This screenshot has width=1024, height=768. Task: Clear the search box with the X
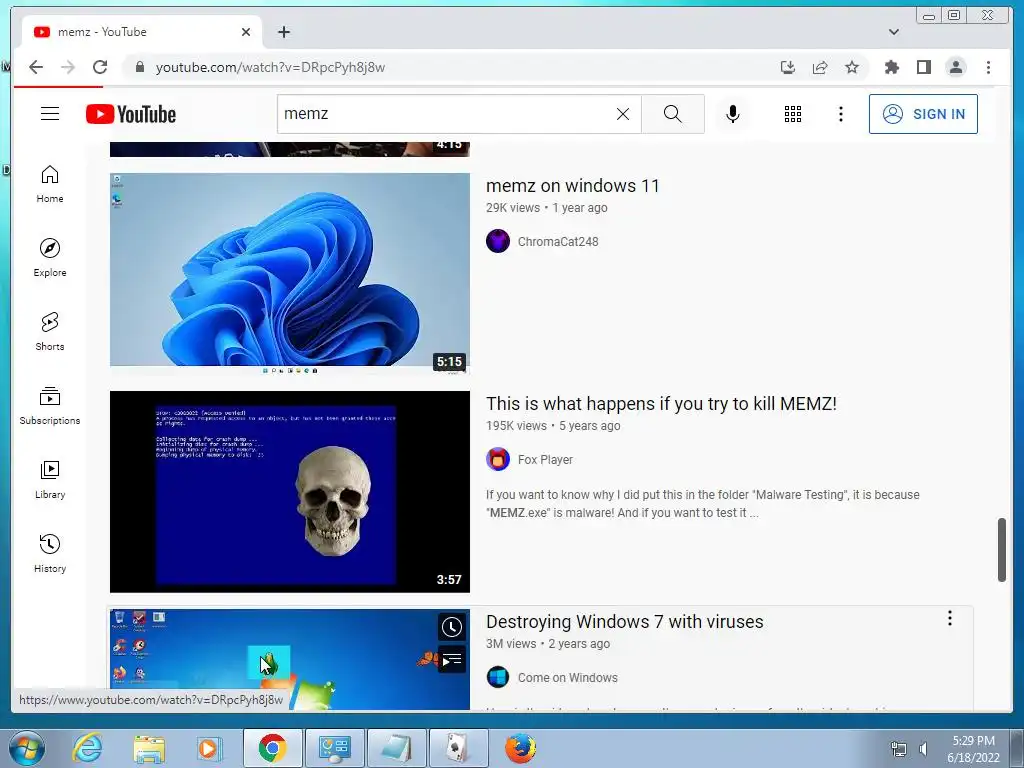pyautogui.click(x=622, y=114)
